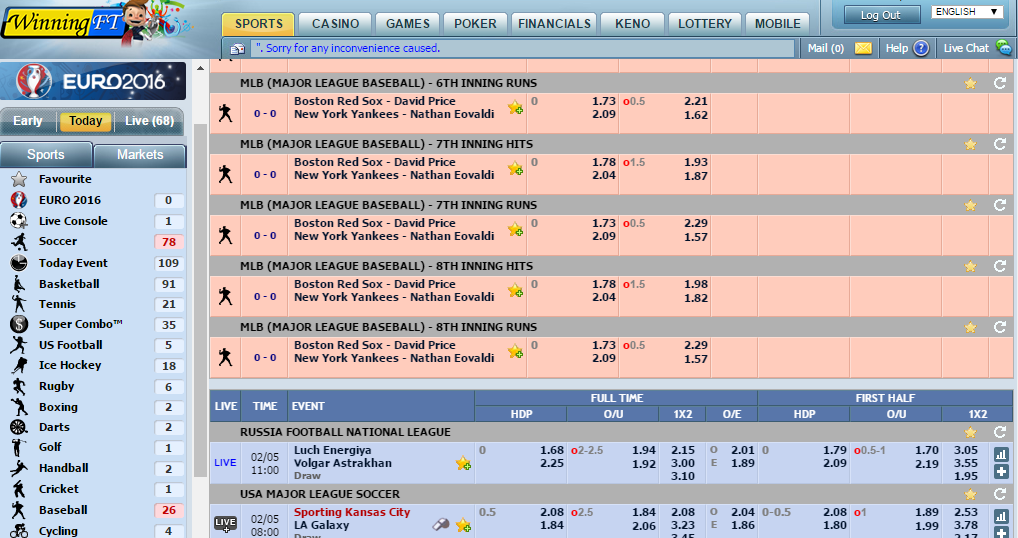This screenshot has height=538, width=1018.
Task: Favourite the 7TH INNING HITS league star
Action: coord(970,144)
